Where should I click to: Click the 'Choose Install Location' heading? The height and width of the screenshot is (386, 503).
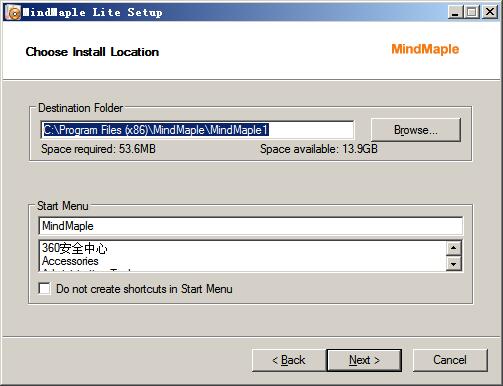coord(92,52)
